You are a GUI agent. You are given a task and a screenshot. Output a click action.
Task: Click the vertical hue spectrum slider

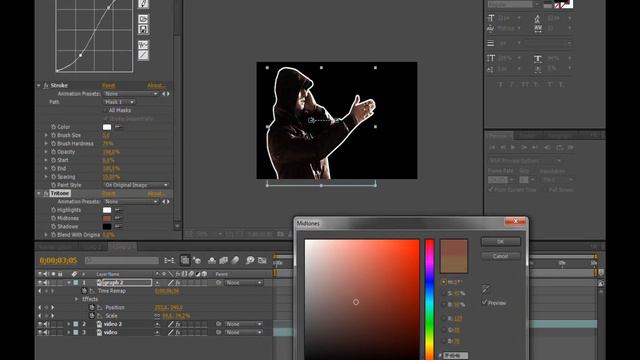click(x=429, y=300)
